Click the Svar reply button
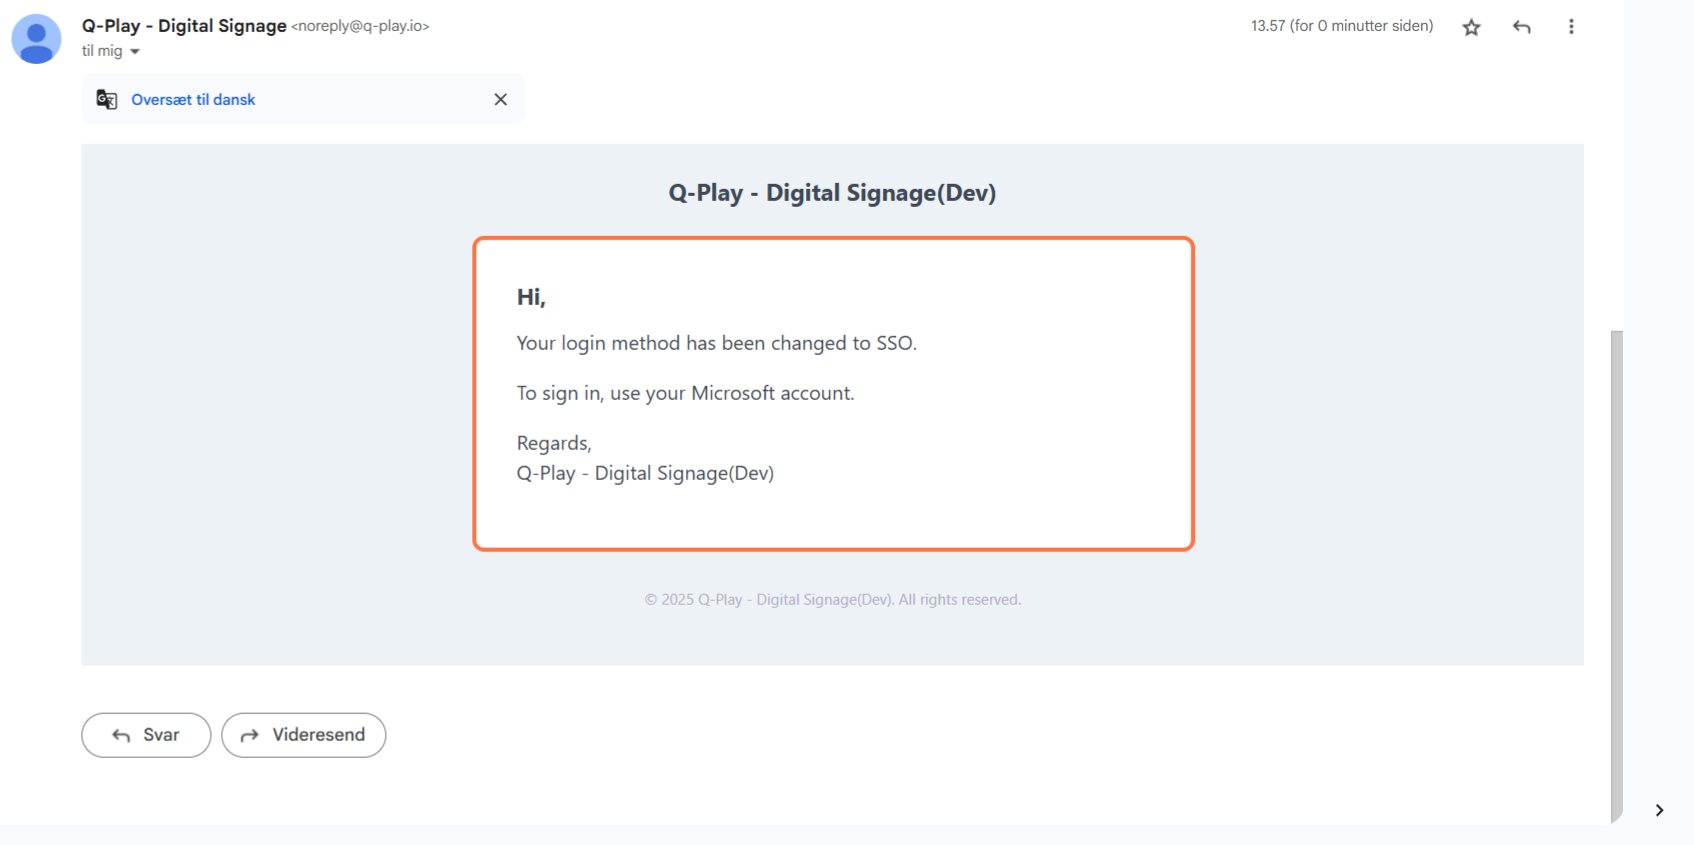 tap(146, 735)
